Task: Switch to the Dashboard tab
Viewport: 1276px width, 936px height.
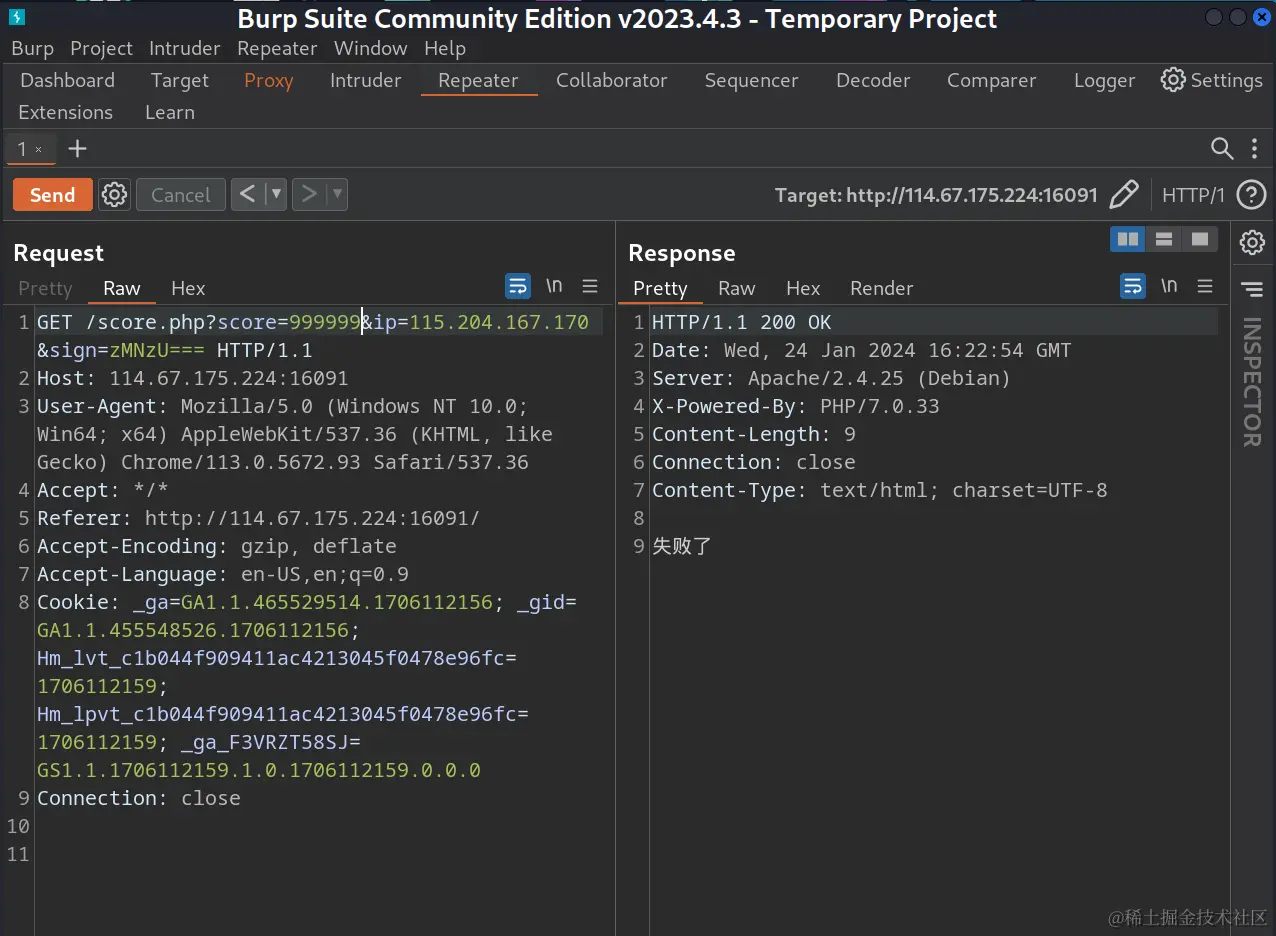Action: pos(67,80)
